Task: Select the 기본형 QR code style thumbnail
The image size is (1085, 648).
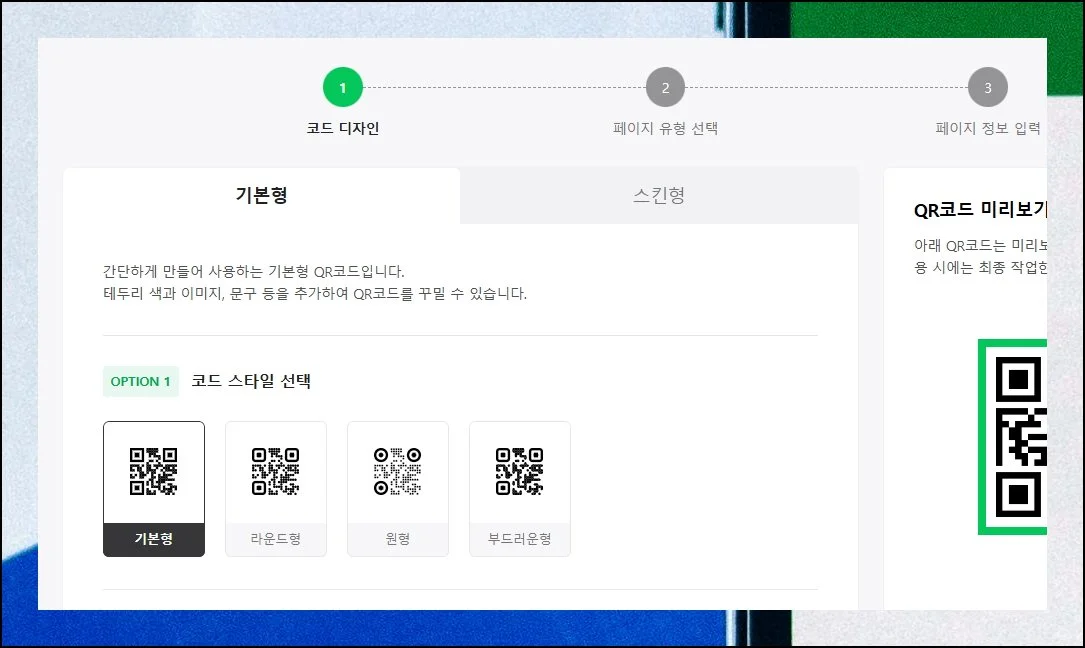Action: pyautogui.click(x=154, y=472)
